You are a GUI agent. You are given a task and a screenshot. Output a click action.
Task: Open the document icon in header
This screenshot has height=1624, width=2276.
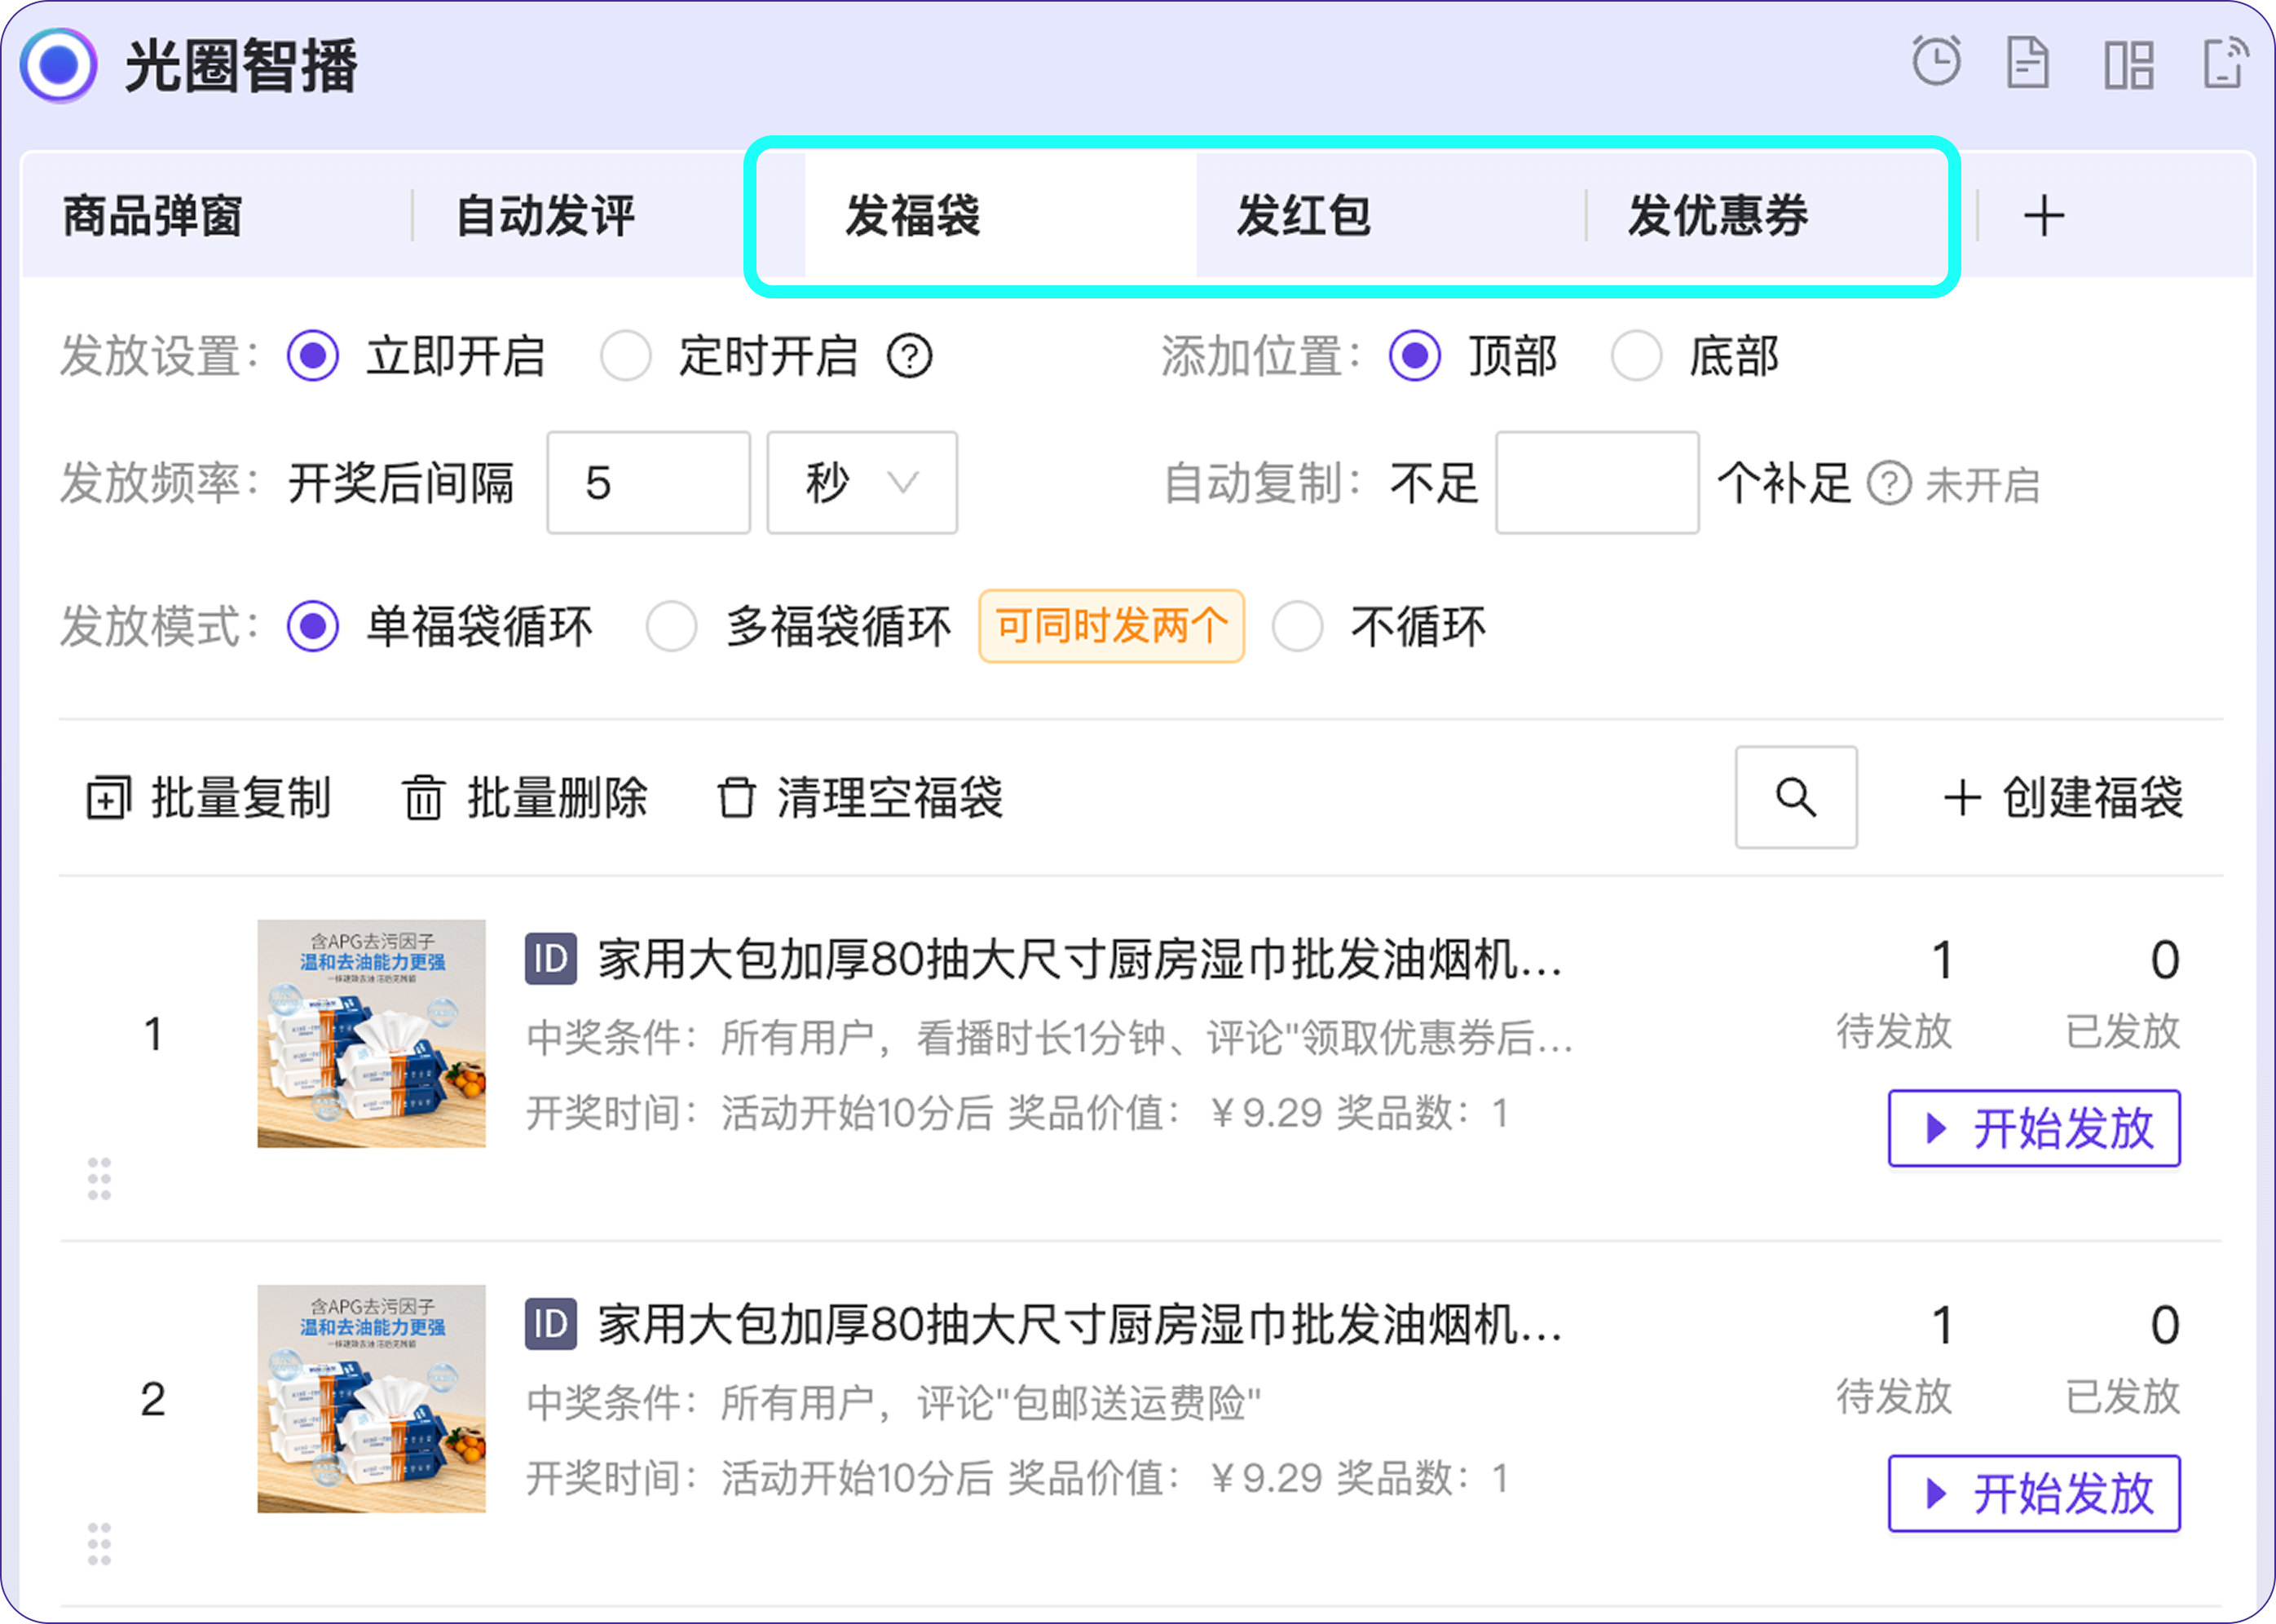tap(2028, 63)
